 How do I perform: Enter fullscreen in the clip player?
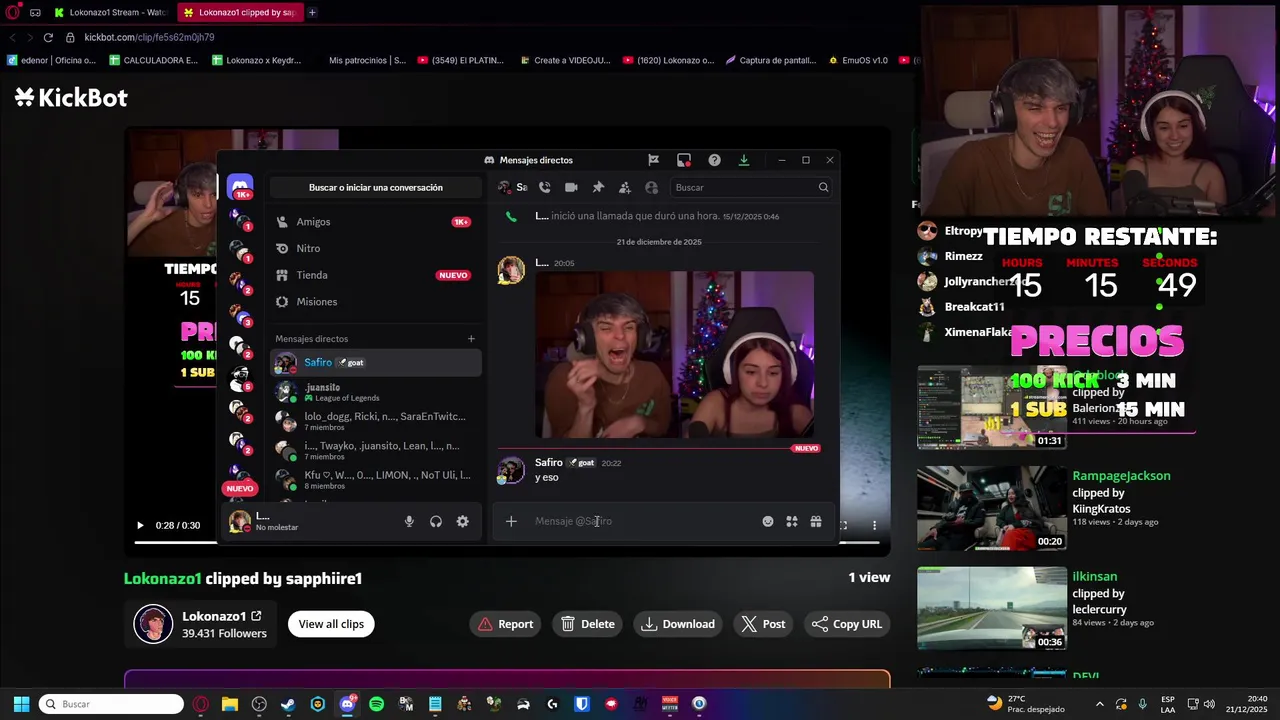(844, 525)
